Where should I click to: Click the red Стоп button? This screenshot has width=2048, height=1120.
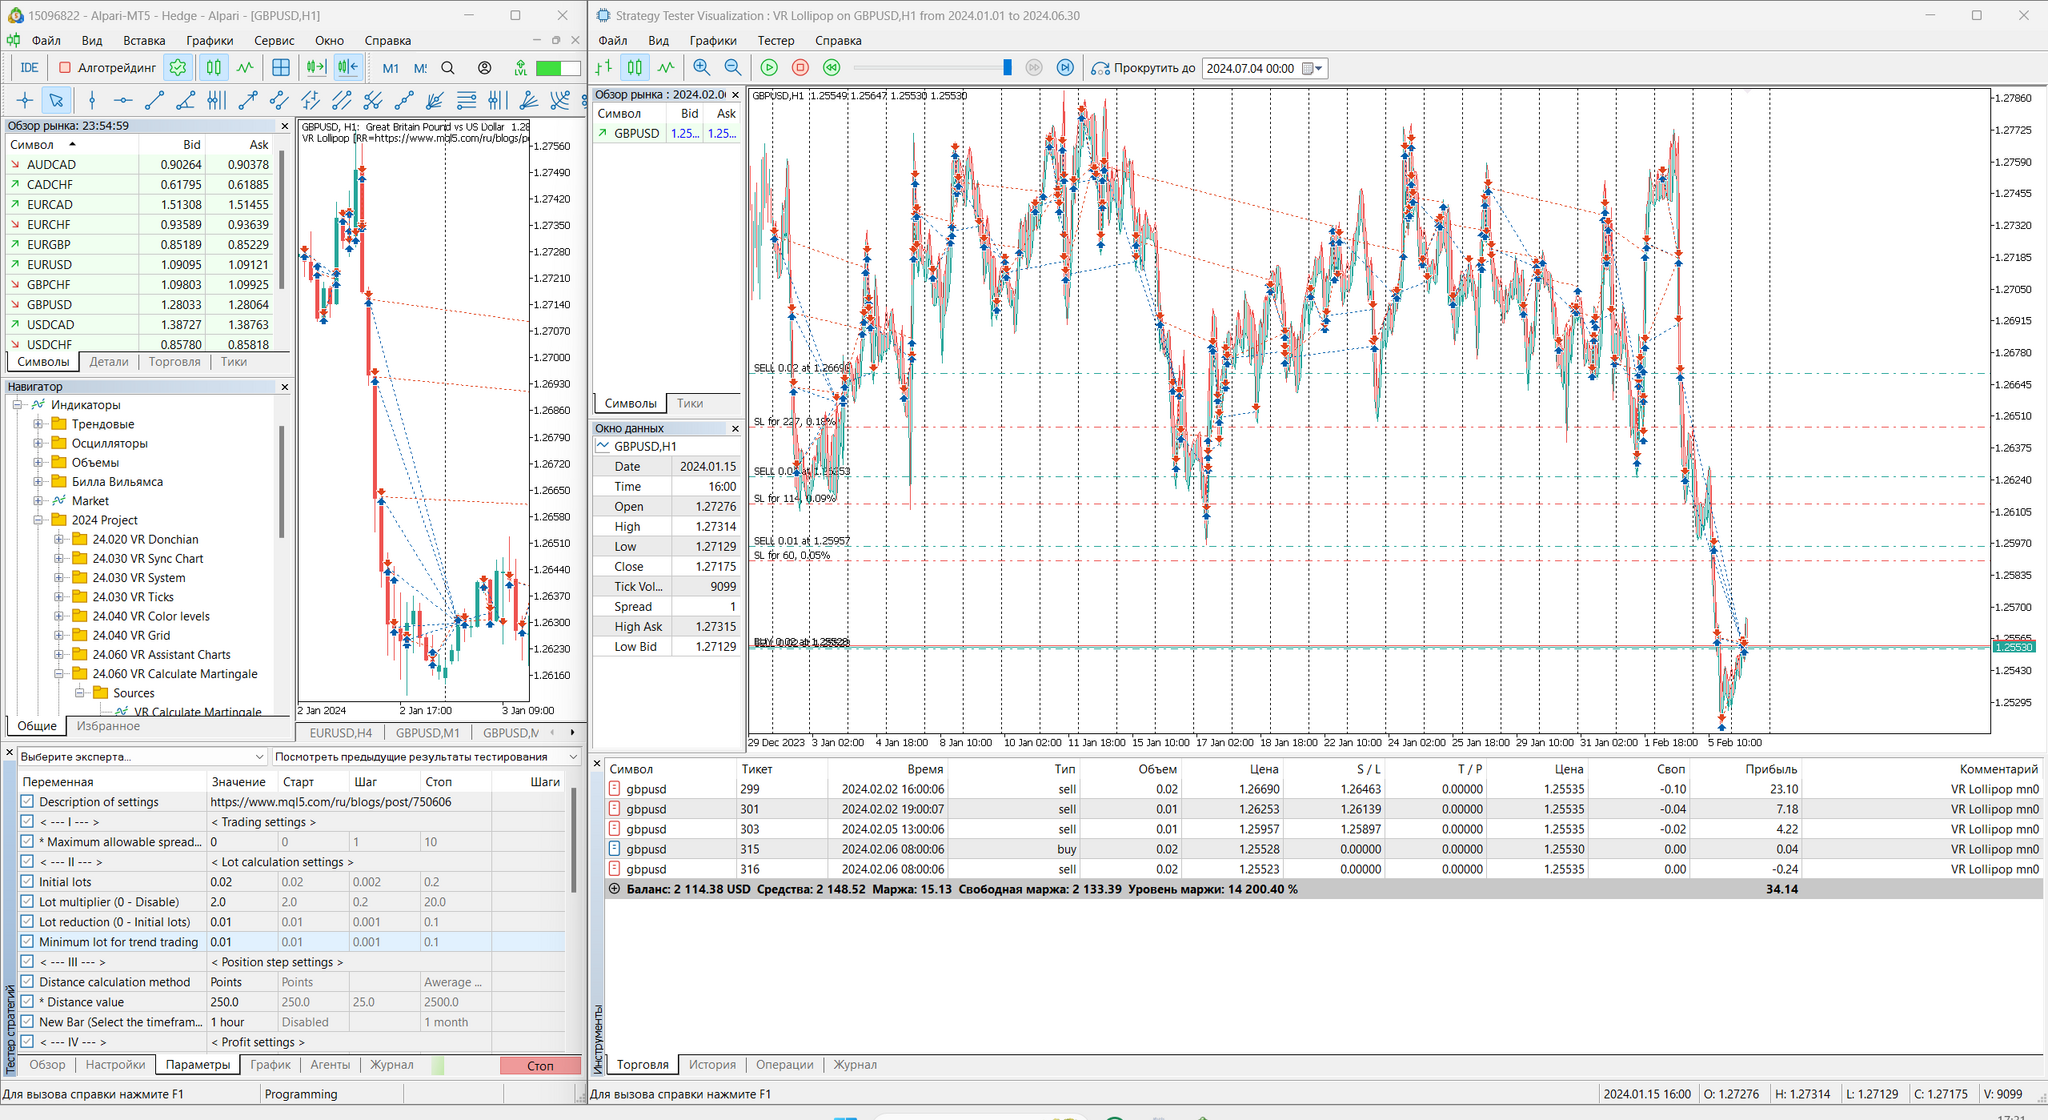pyautogui.click(x=540, y=1066)
